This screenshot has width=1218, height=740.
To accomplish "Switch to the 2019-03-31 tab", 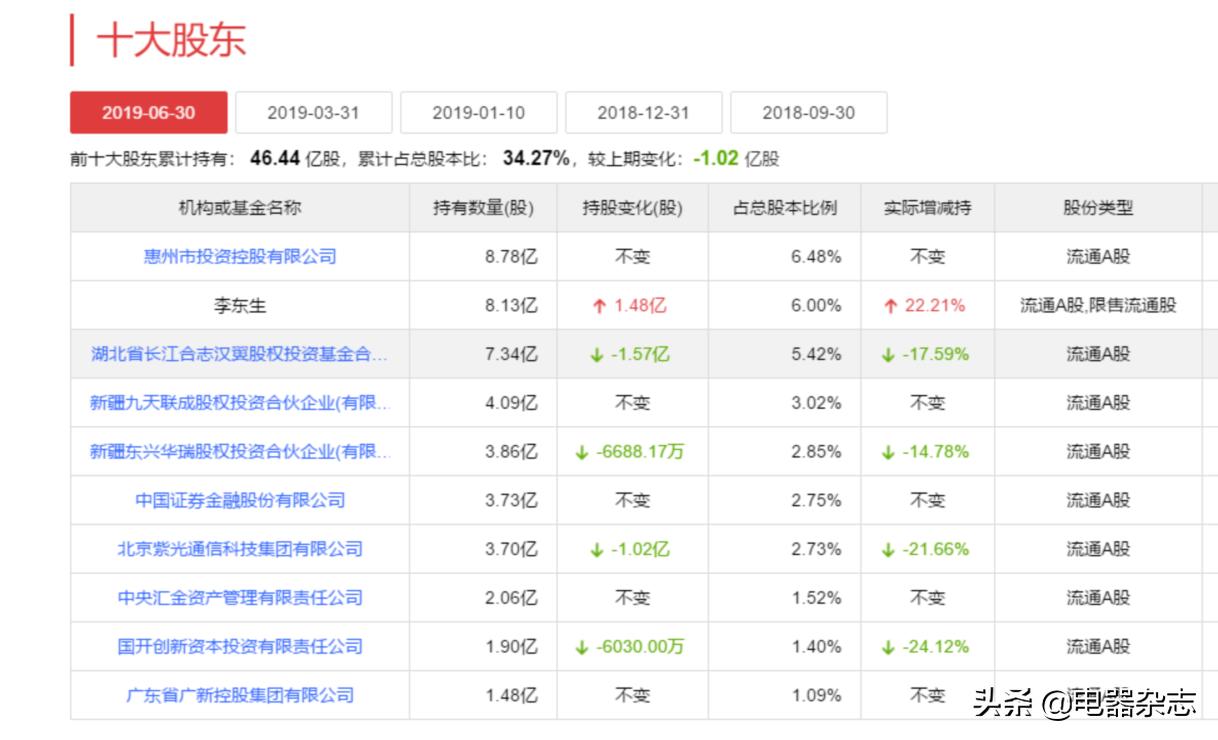I will tap(314, 112).
